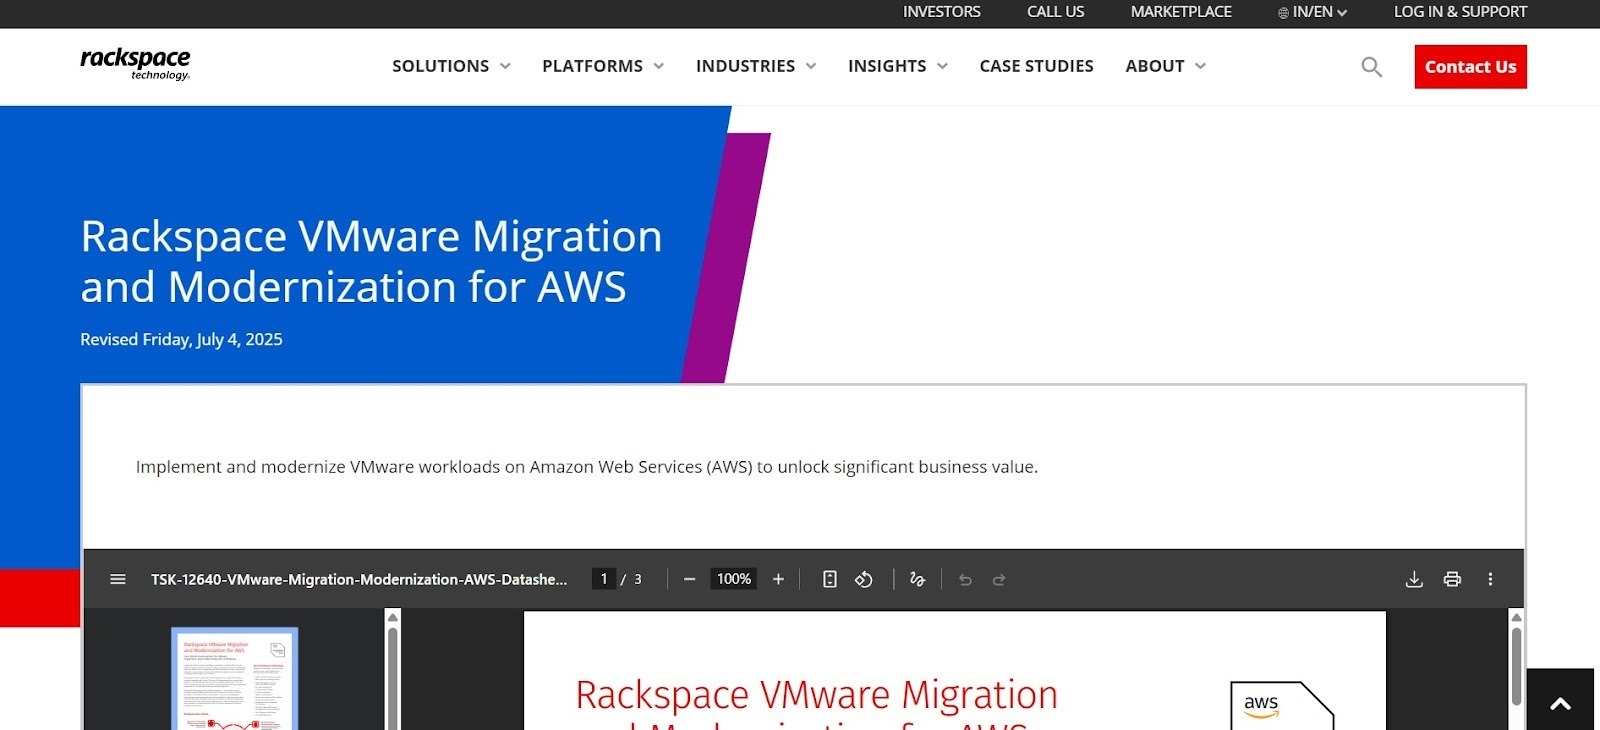Click the globe language icon
This screenshot has height=730, width=1600.
click(1283, 13)
